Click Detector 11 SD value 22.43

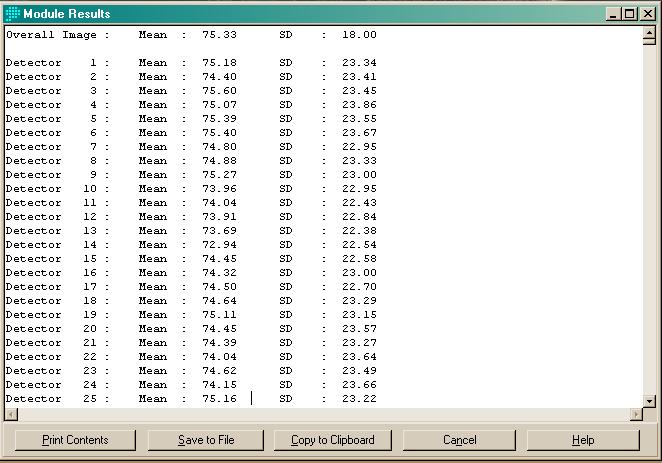pyautogui.click(x=359, y=203)
